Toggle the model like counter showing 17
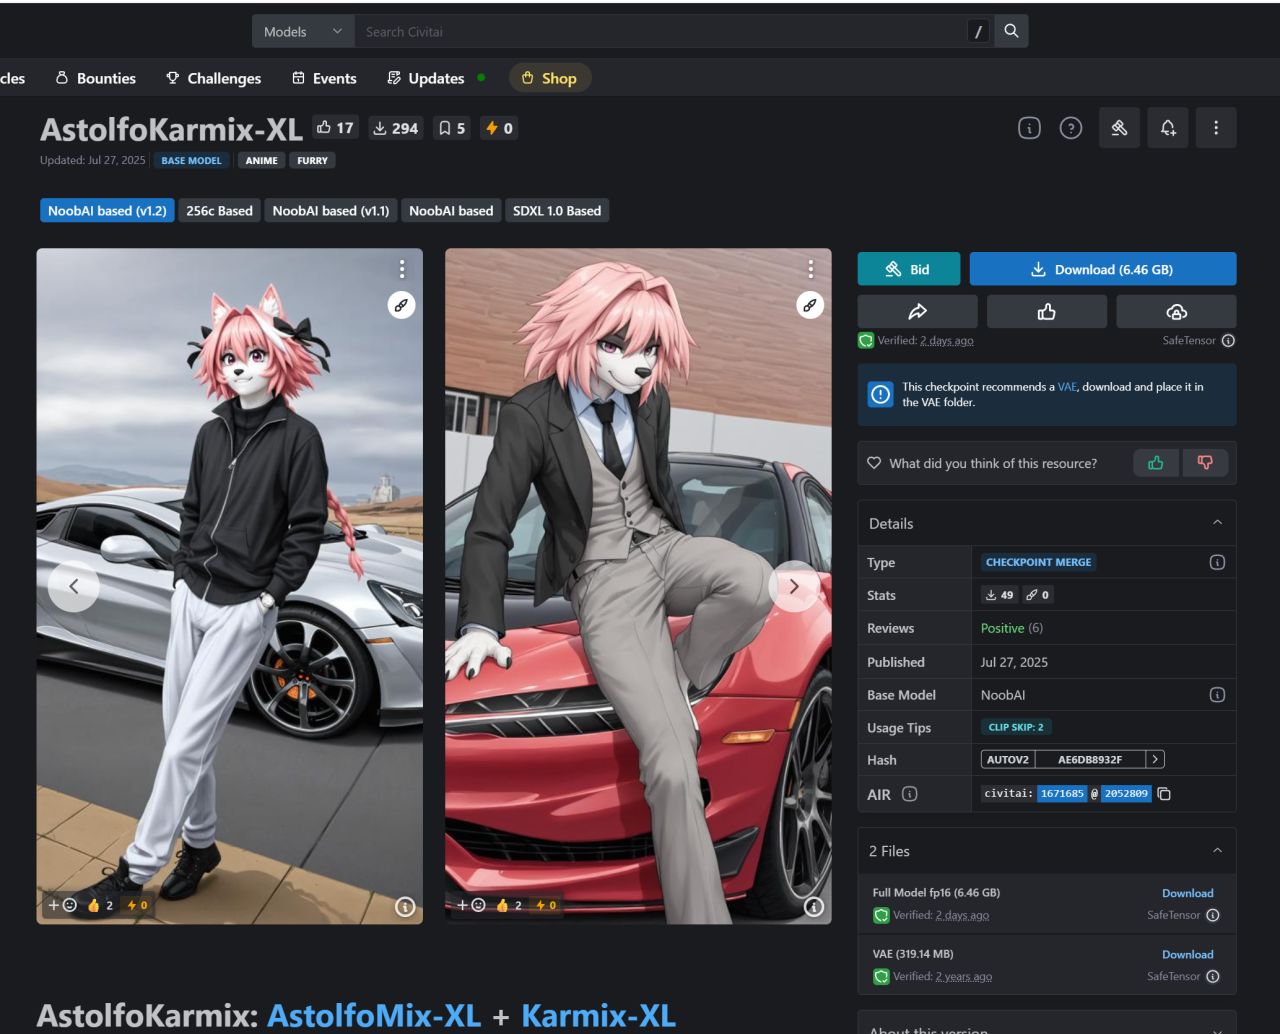The width and height of the screenshot is (1280, 1034). coord(335,128)
